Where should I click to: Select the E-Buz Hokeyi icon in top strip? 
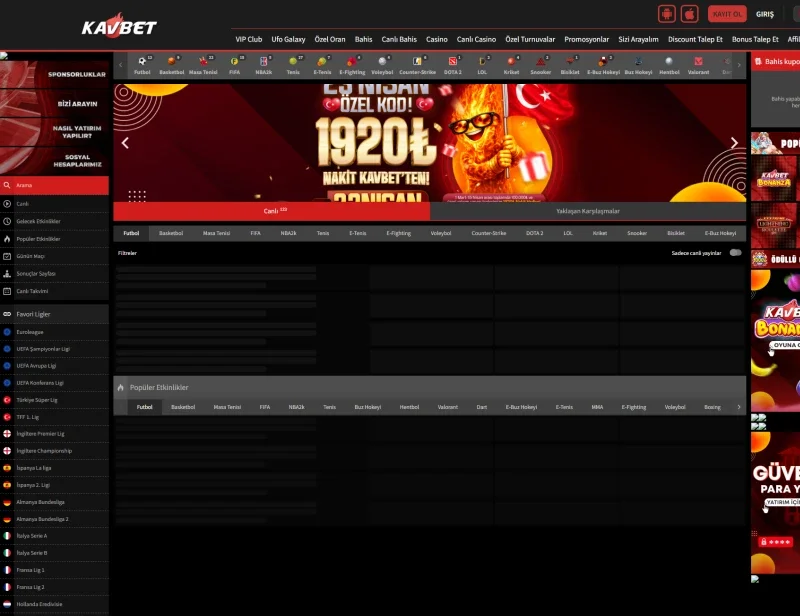coord(603,61)
